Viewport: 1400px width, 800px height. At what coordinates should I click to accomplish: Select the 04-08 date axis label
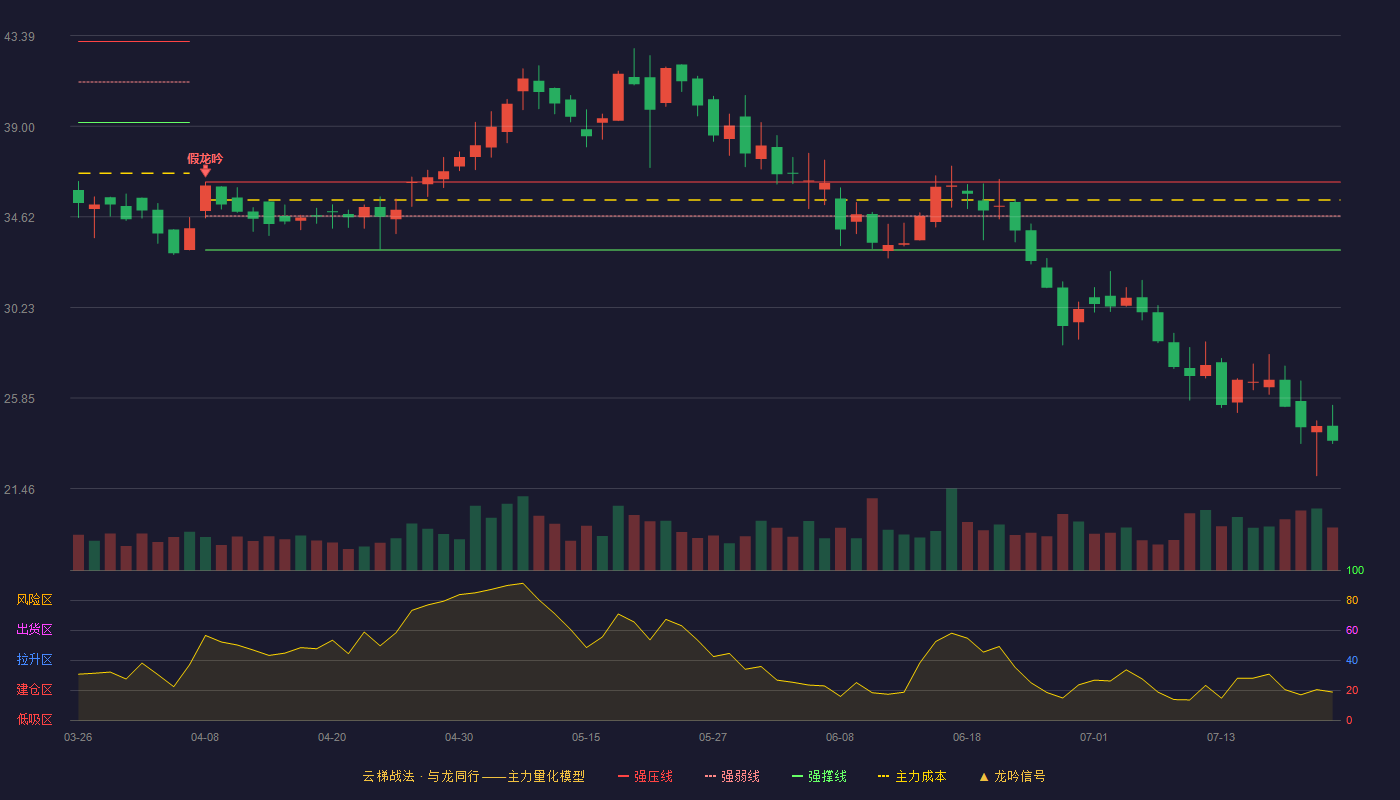pyautogui.click(x=205, y=737)
